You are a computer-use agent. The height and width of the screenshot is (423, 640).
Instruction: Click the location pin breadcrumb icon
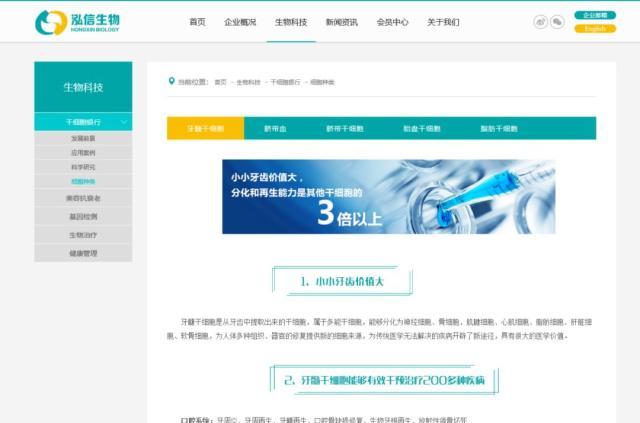(171, 81)
